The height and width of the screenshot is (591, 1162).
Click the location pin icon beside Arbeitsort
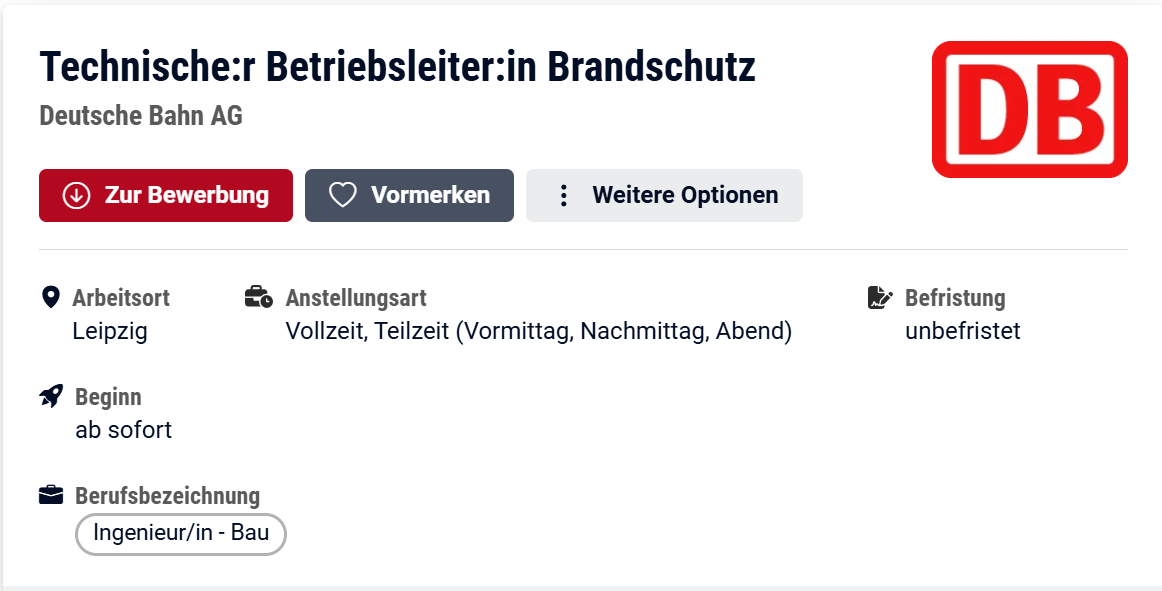point(50,297)
